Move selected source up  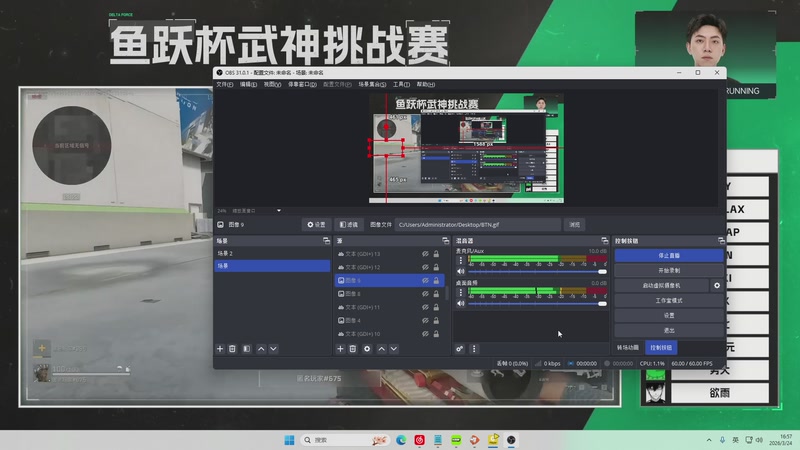coord(381,349)
